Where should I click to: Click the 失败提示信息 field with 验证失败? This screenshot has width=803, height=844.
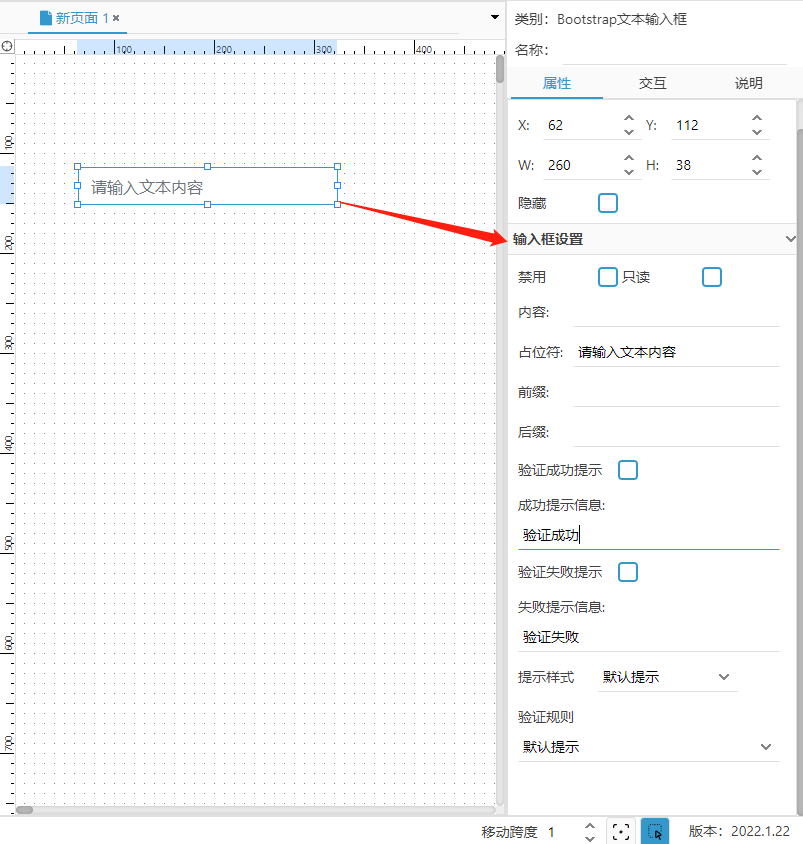[x=649, y=637]
